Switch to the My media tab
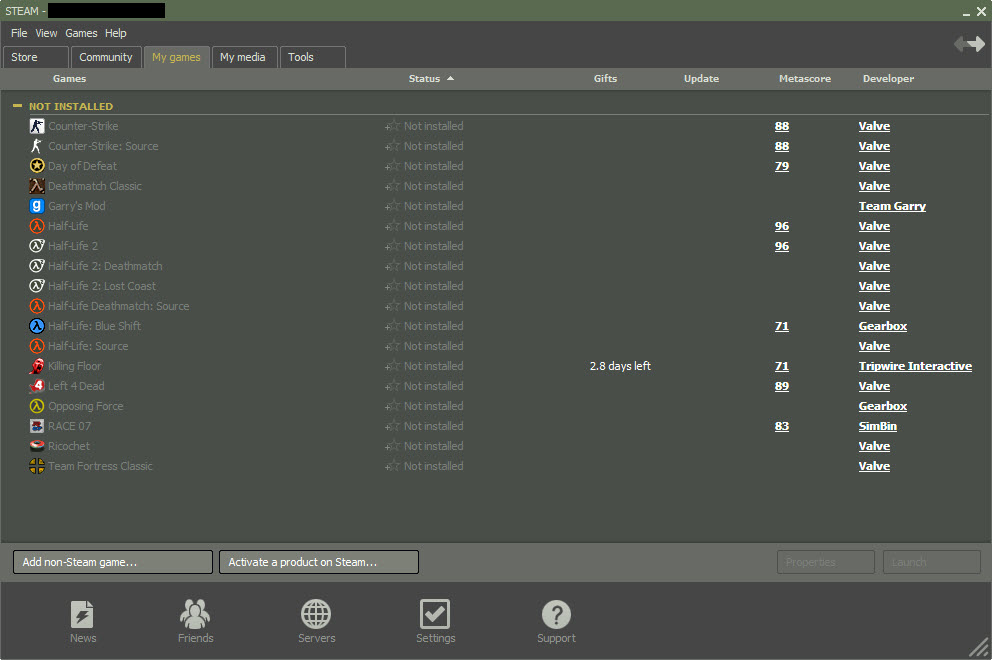992x660 pixels. pyautogui.click(x=243, y=57)
